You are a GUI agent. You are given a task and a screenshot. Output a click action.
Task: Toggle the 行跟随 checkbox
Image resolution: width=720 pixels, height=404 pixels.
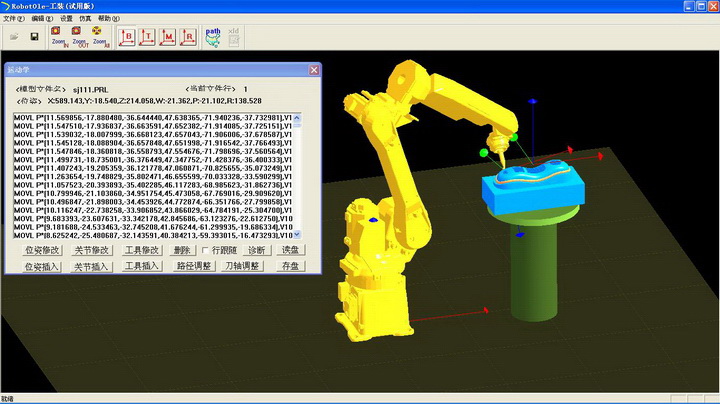pyautogui.click(x=206, y=250)
